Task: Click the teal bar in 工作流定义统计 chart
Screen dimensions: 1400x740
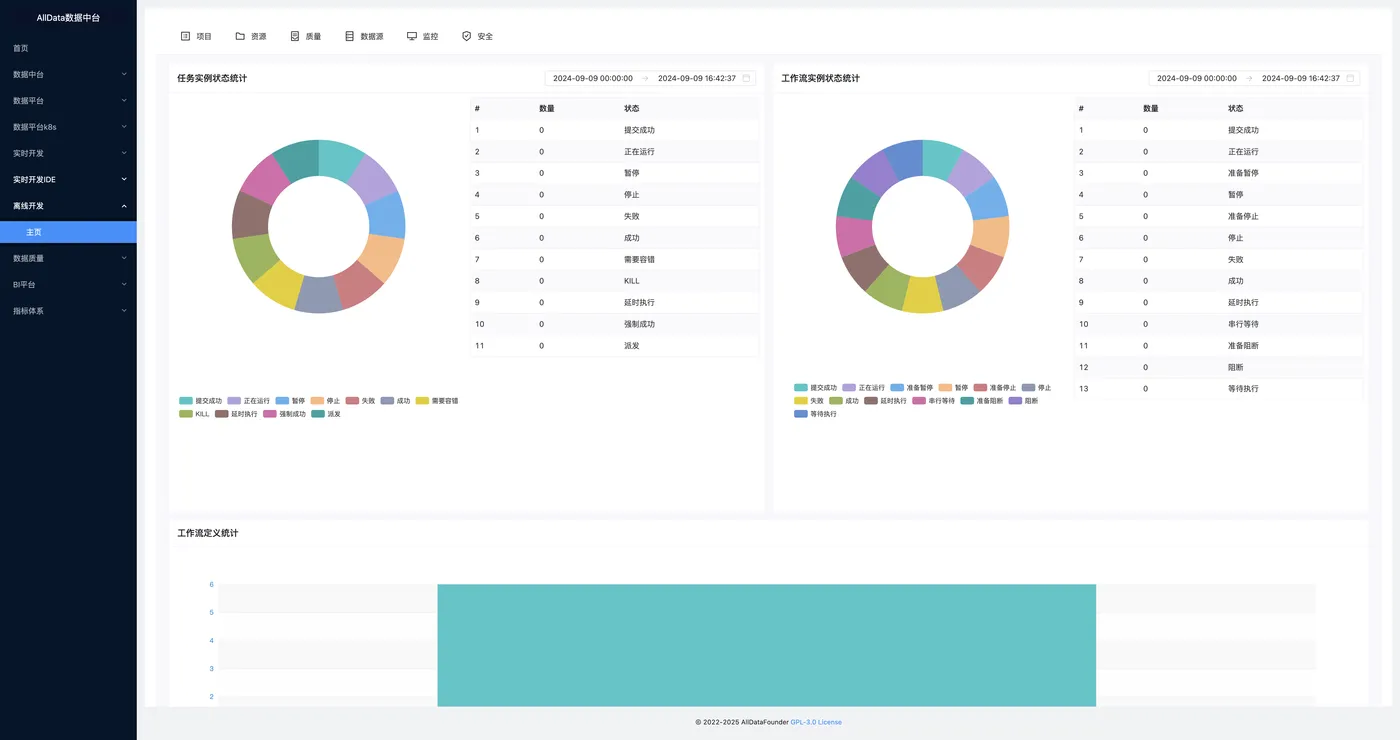Action: (x=766, y=645)
